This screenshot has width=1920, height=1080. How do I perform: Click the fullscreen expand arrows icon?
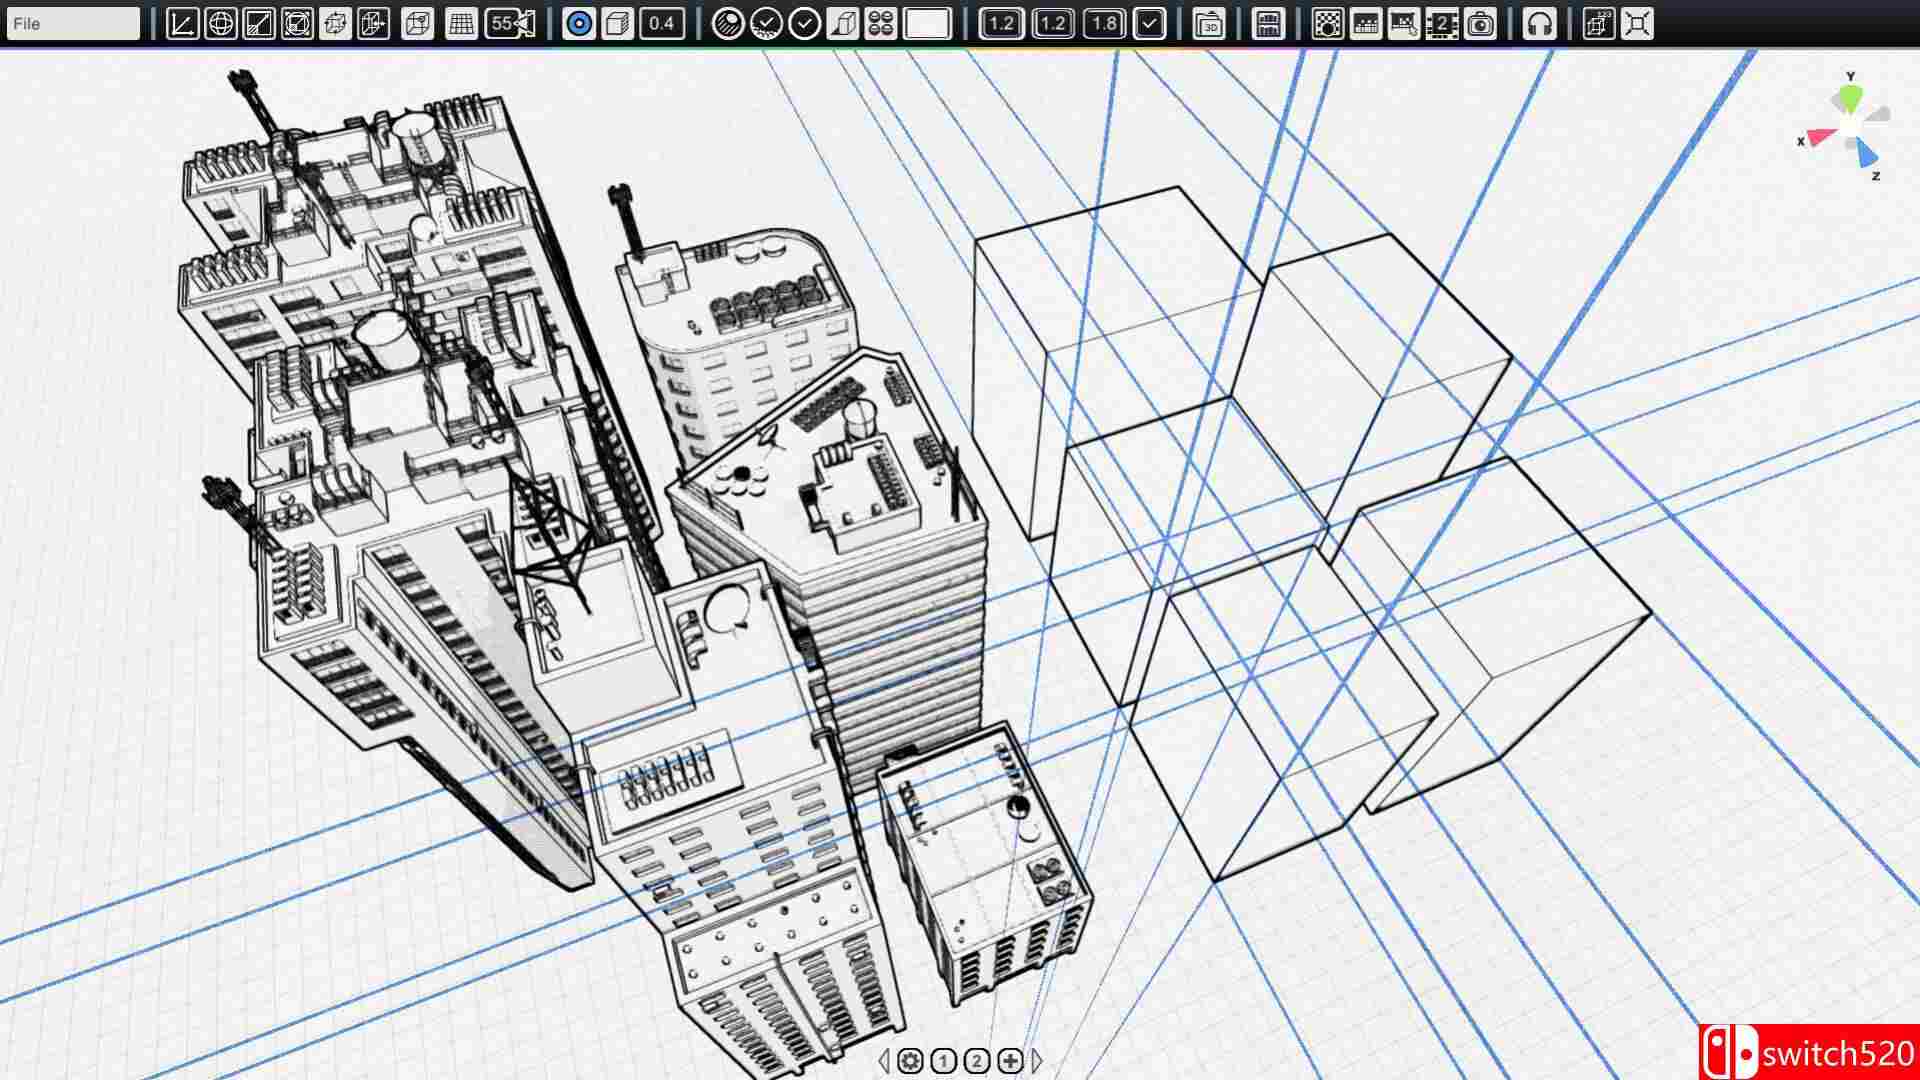(x=1637, y=23)
